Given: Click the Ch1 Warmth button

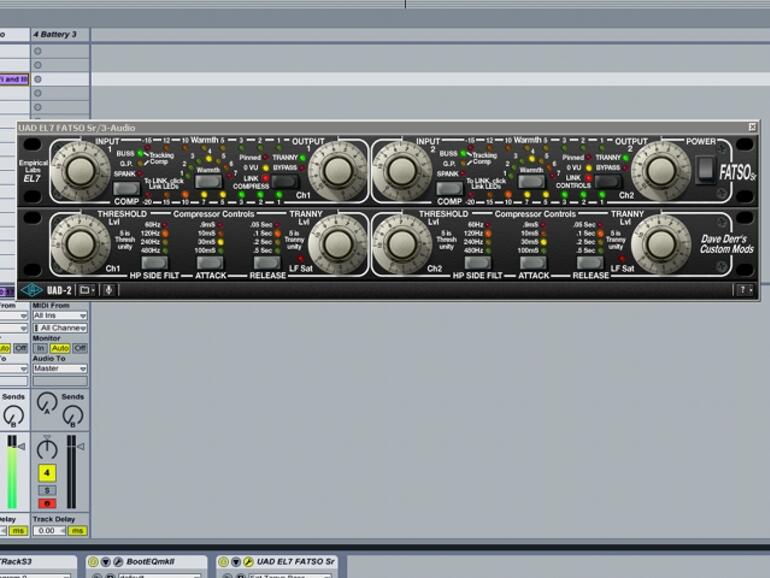Looking at the screenshot, I should click(209, 182).
